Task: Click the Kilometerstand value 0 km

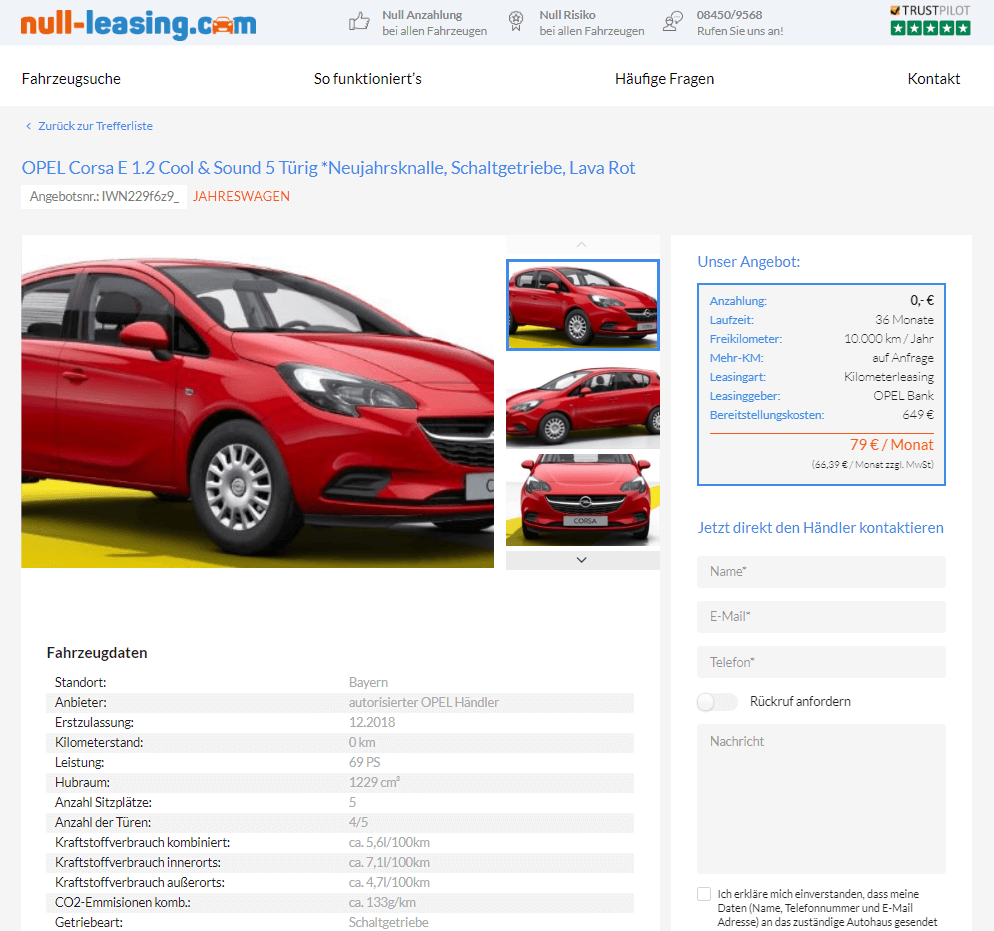Action: [362, 742]
